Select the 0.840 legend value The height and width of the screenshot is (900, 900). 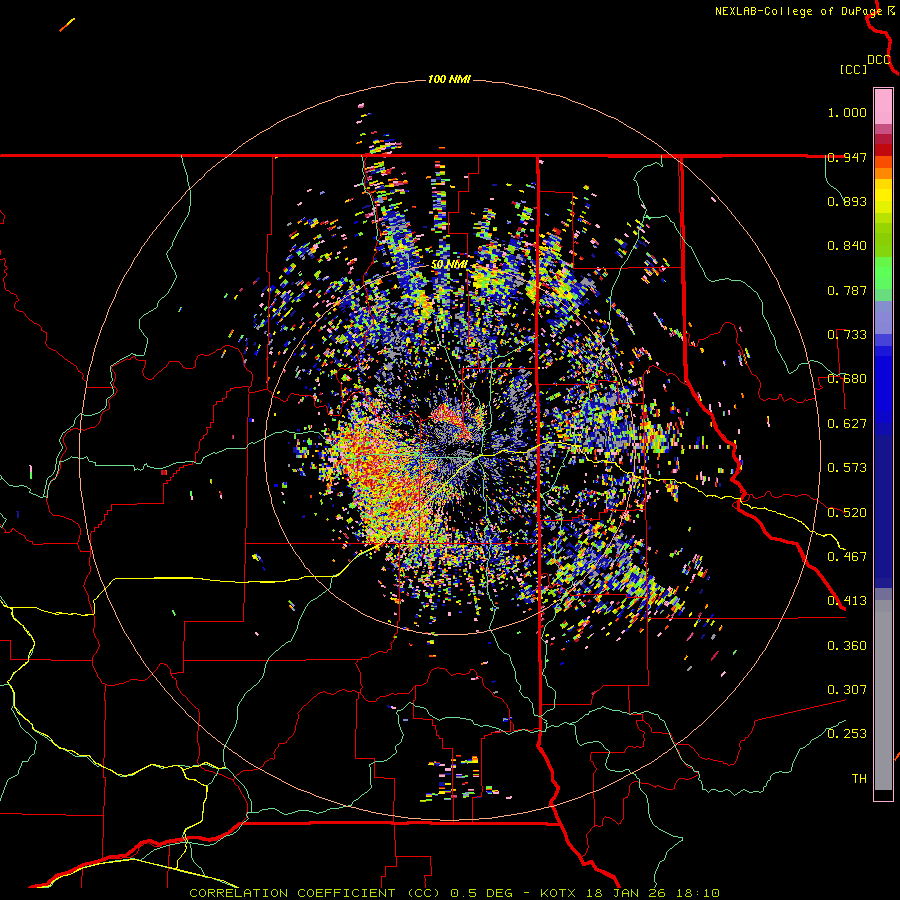tap(847, 246)
